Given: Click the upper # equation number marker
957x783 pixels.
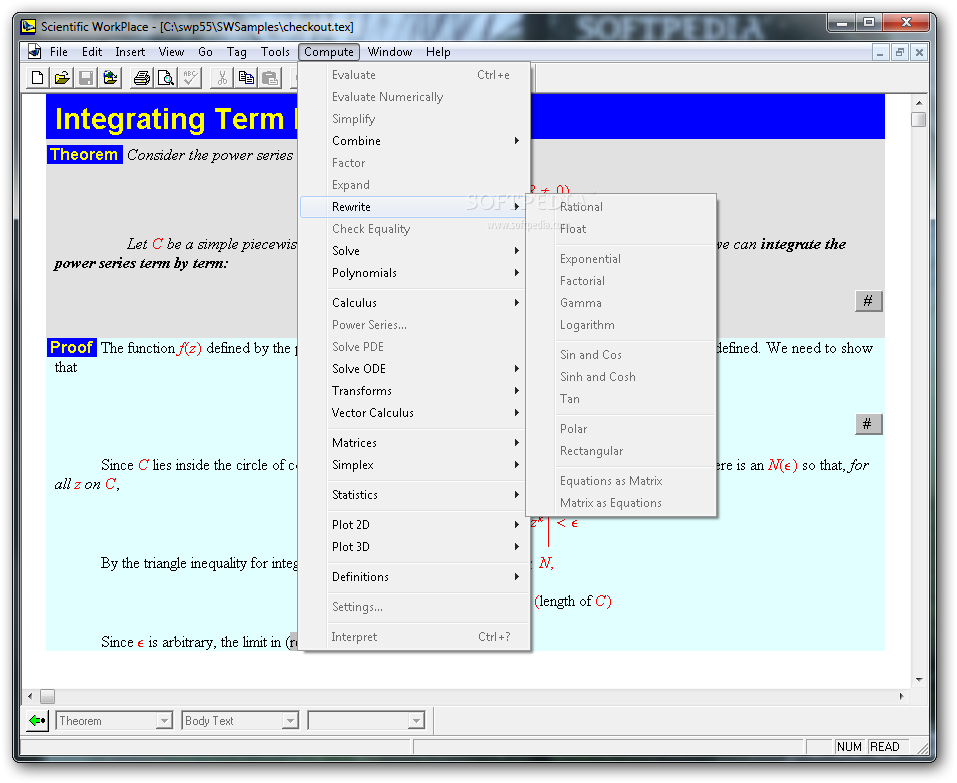Looking at the screenshot, I should (x=868, y=300).
